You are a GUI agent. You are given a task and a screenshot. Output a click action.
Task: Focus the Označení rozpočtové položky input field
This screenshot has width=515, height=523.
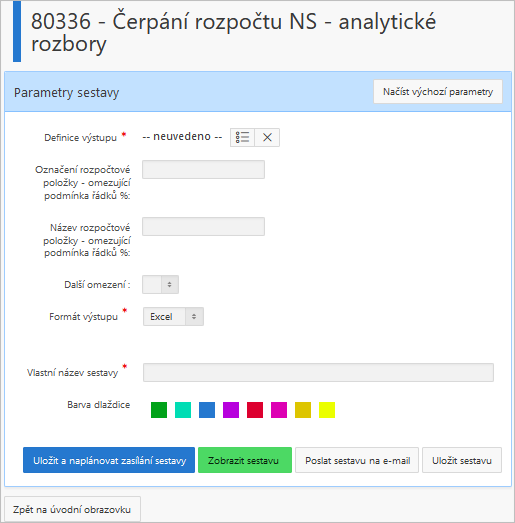(203, 169)
